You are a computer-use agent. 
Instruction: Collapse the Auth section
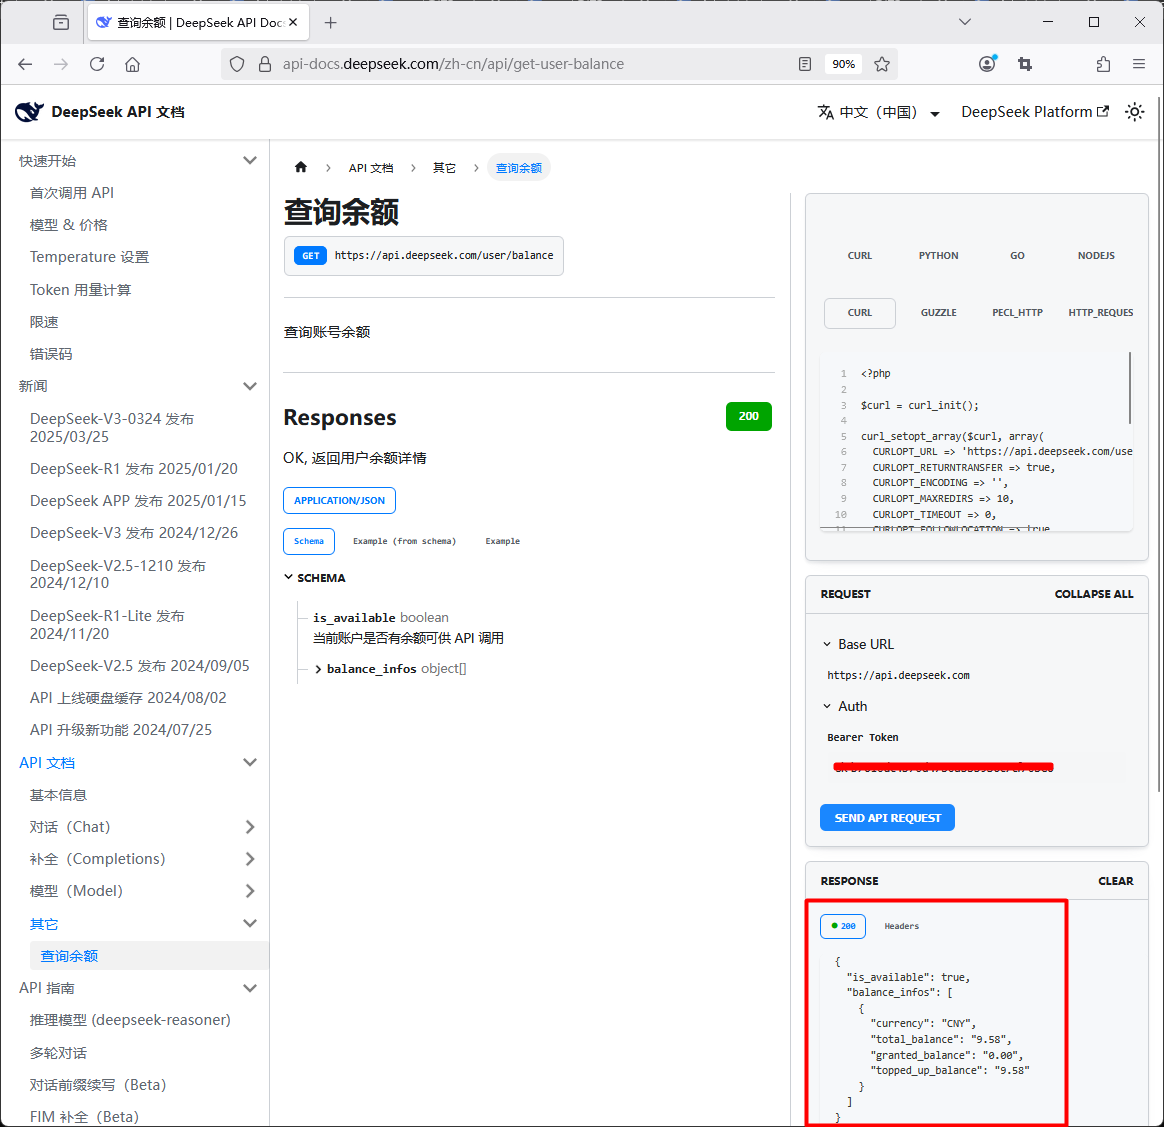click(845, 707)
